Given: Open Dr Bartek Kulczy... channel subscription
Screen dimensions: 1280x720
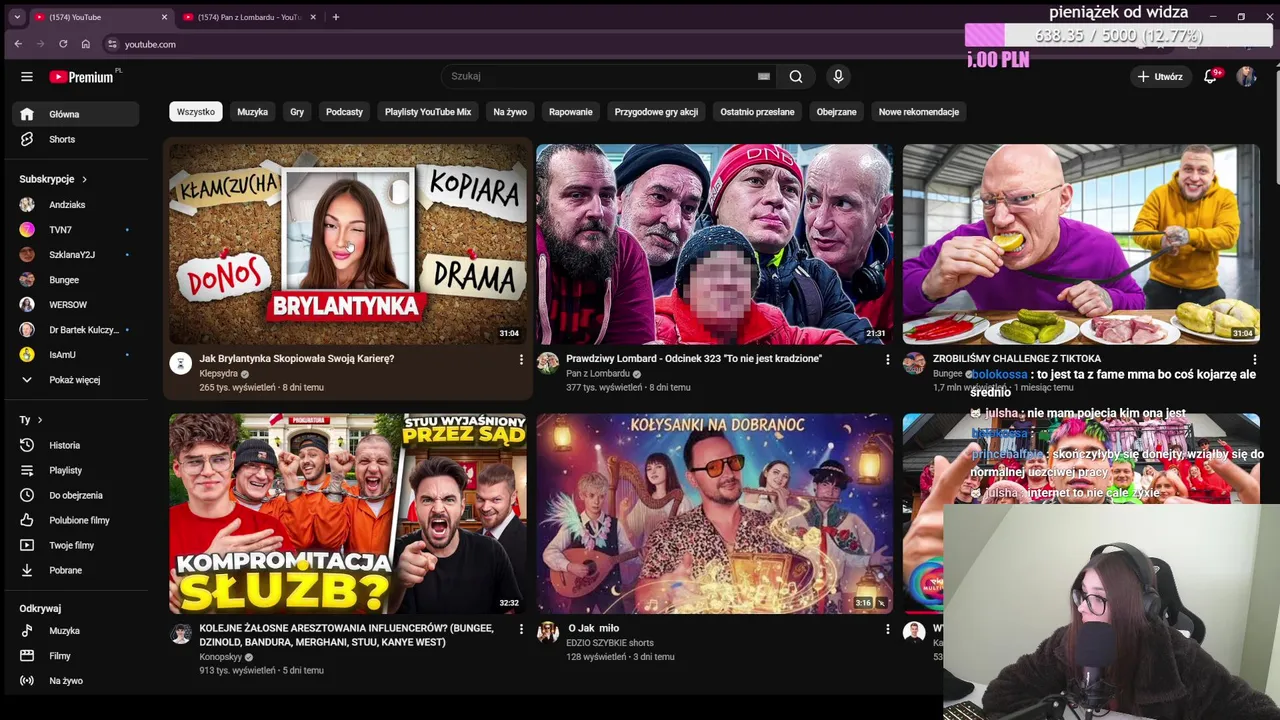Looking at the screenshot, I should coord(76,330).
